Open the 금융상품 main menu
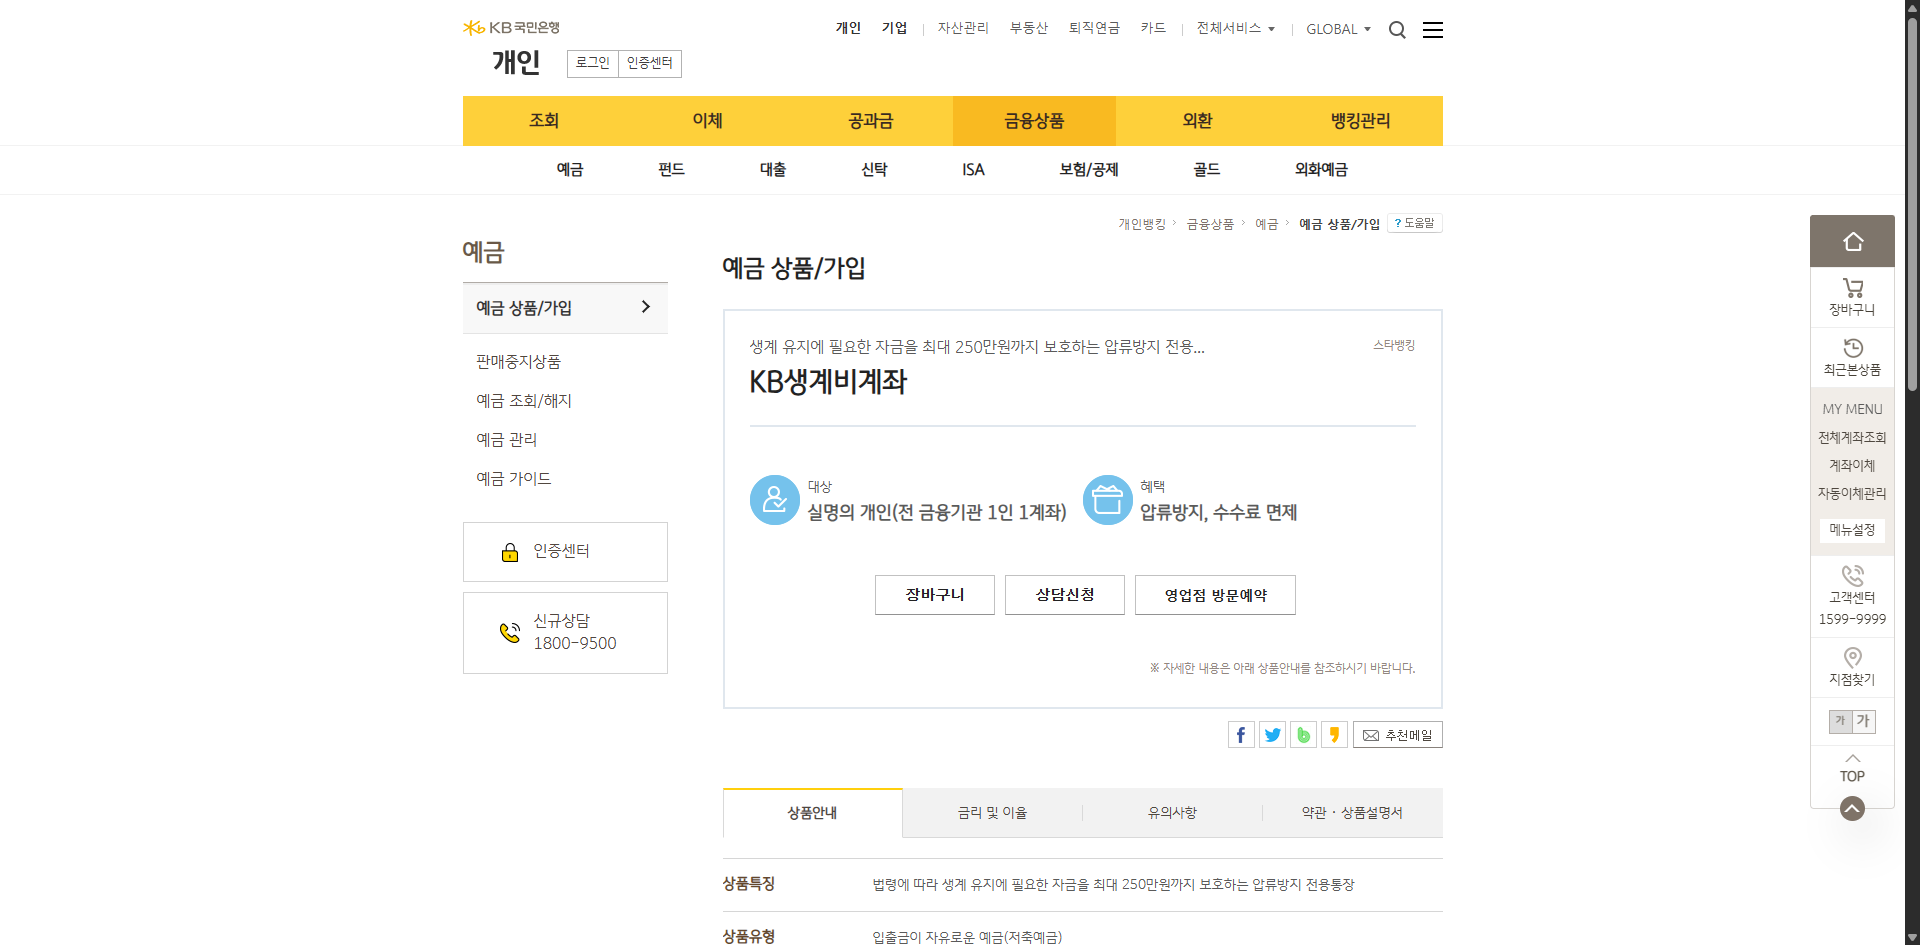This screenshot has width=1920, height=945. (1034, 121)
